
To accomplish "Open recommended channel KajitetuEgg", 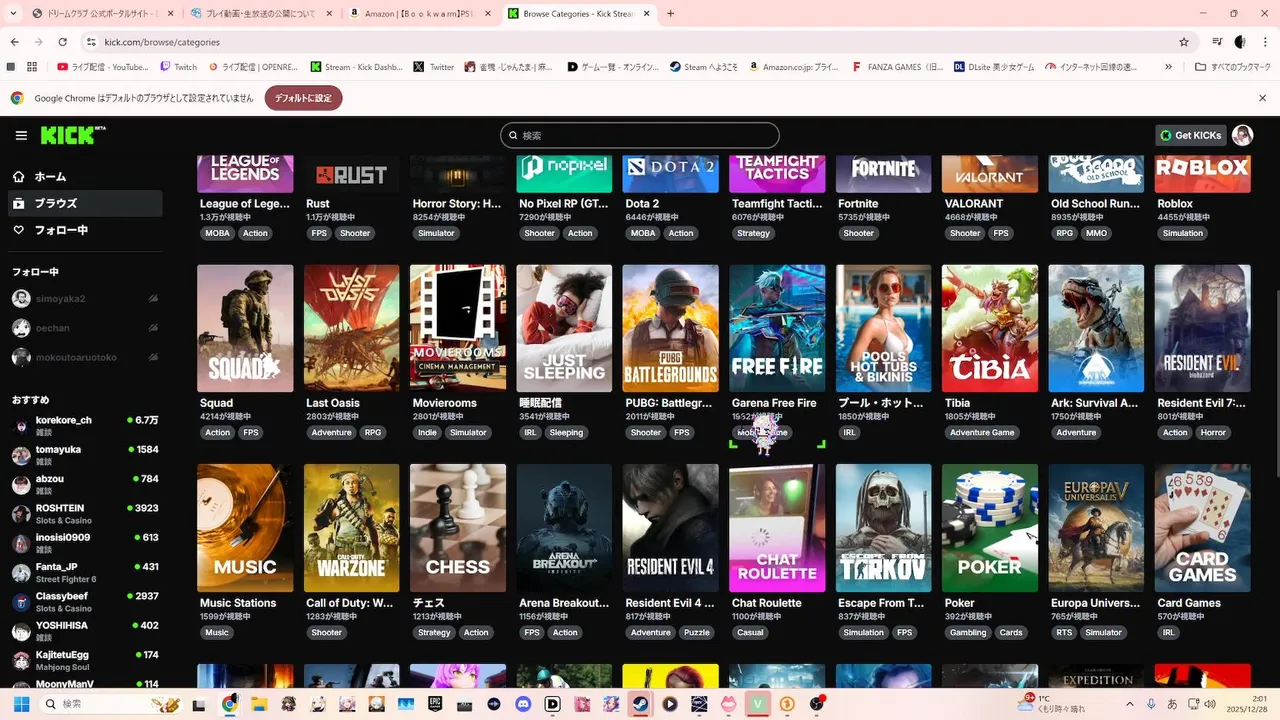I will coord(85,660).
